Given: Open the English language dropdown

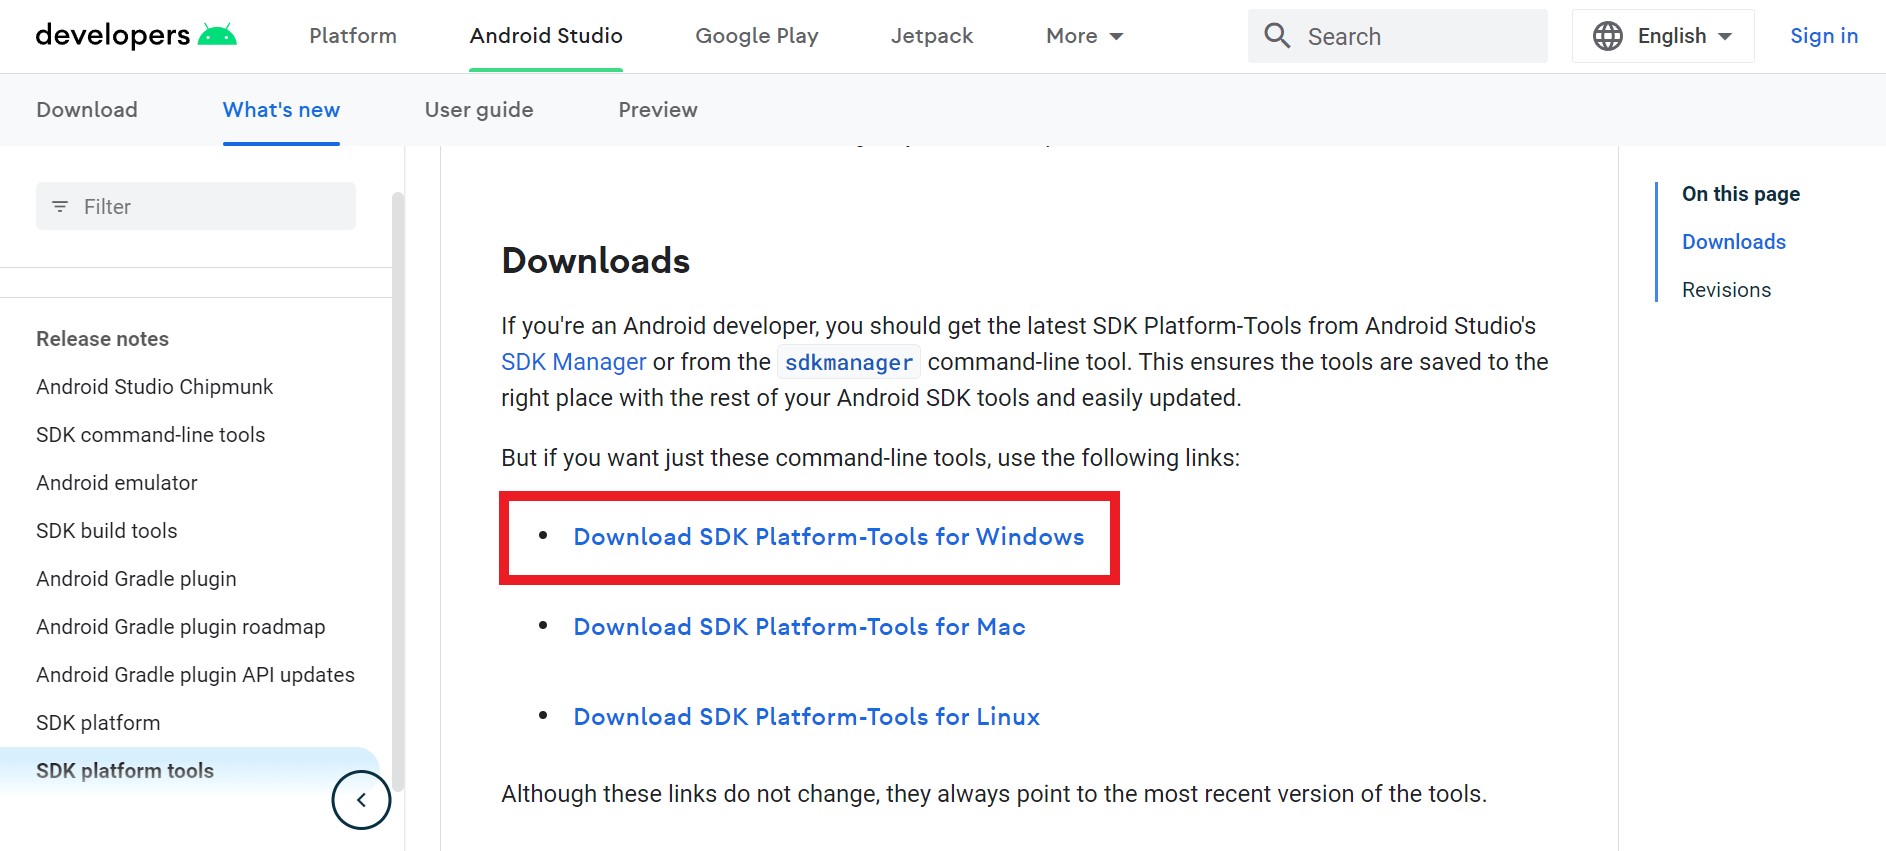Looking at the screenshot, I should click(1663, 36).
